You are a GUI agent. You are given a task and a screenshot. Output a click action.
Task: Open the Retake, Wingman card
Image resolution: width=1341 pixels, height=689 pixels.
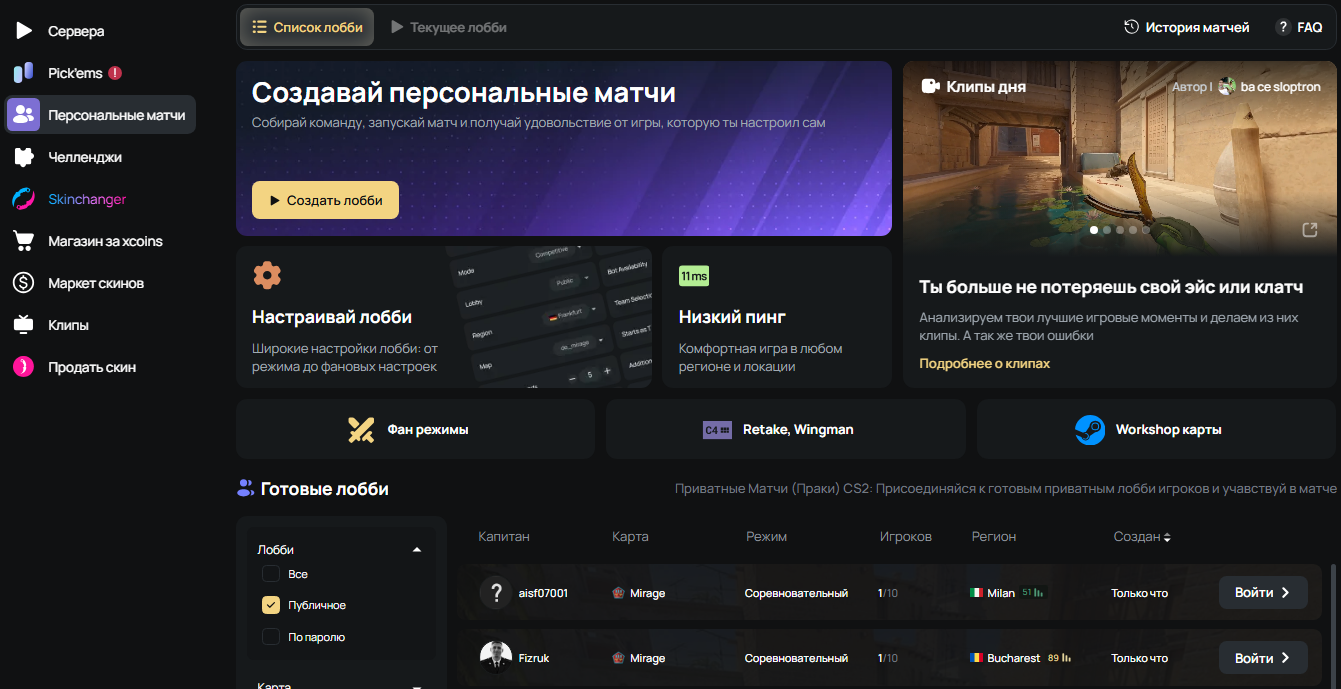(786, 430)
